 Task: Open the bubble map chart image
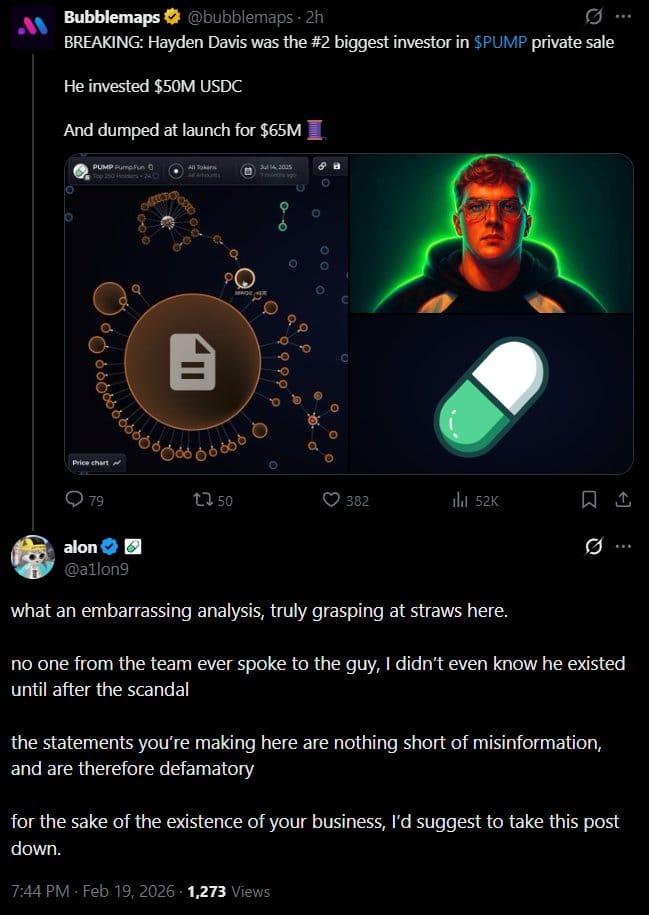pyautogui.click(x=206, y=314)
